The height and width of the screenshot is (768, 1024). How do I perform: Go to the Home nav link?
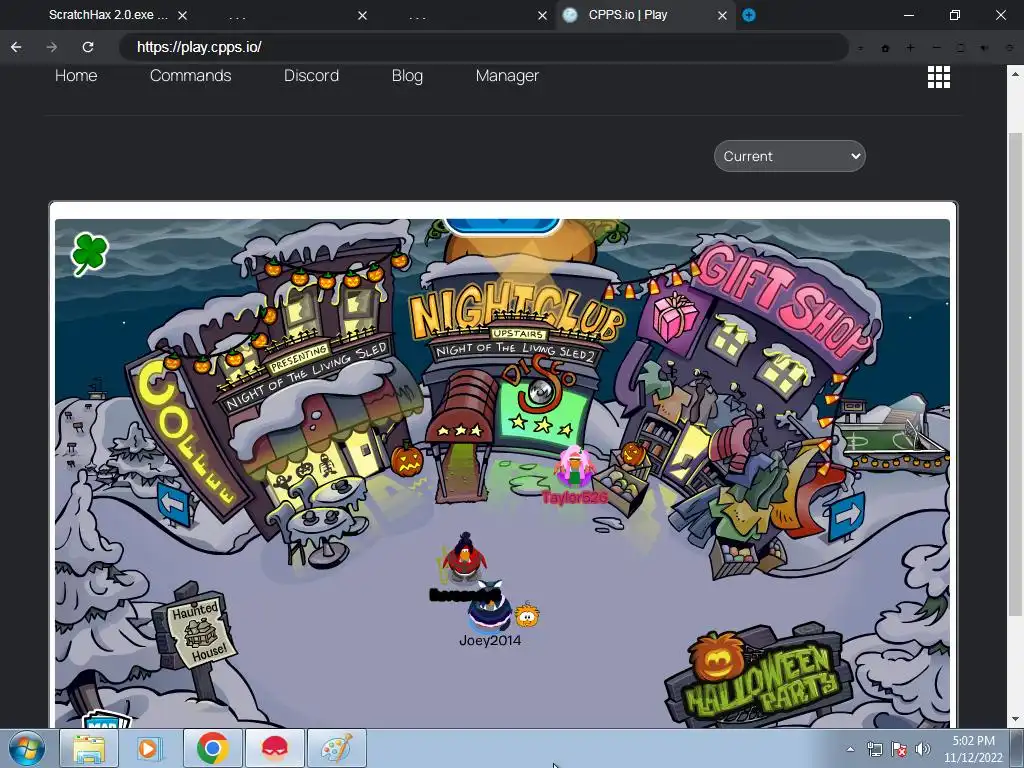(x=76, y=76)
